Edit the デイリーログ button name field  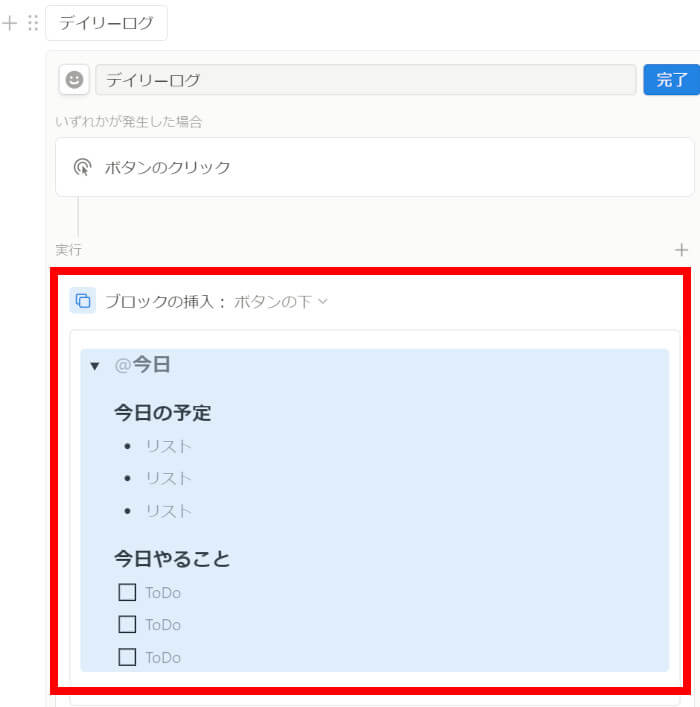(x=365, y=80)
